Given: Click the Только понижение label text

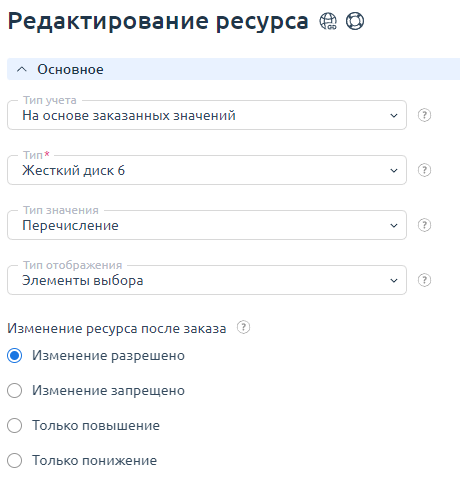Looking at the screenshot, I should click(94, 460).
